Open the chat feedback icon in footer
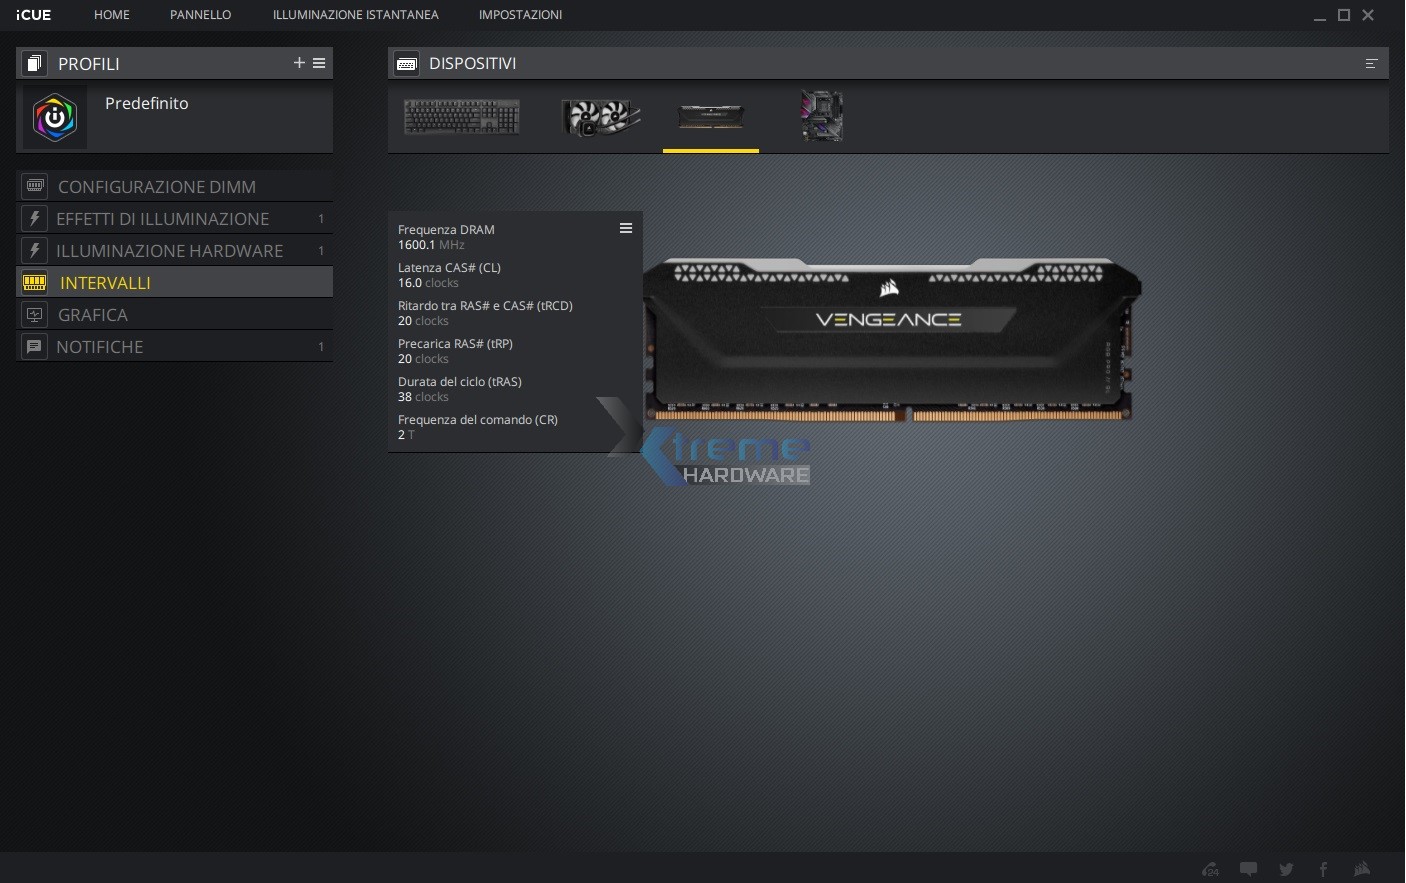 [1248, 869]
